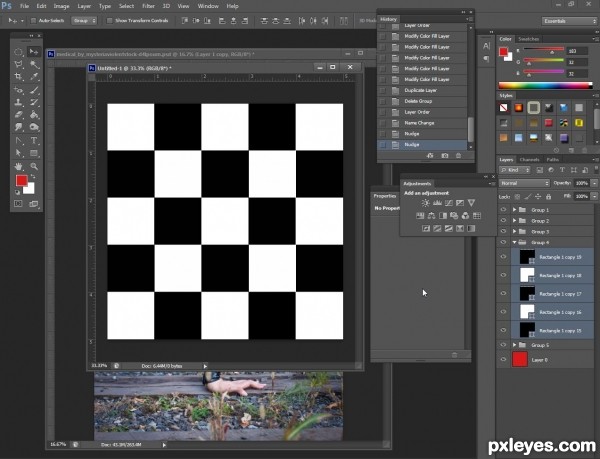Lock layer position icon
Image resolution: width=600 pixels, height=459 pixels.
(538, 197)
